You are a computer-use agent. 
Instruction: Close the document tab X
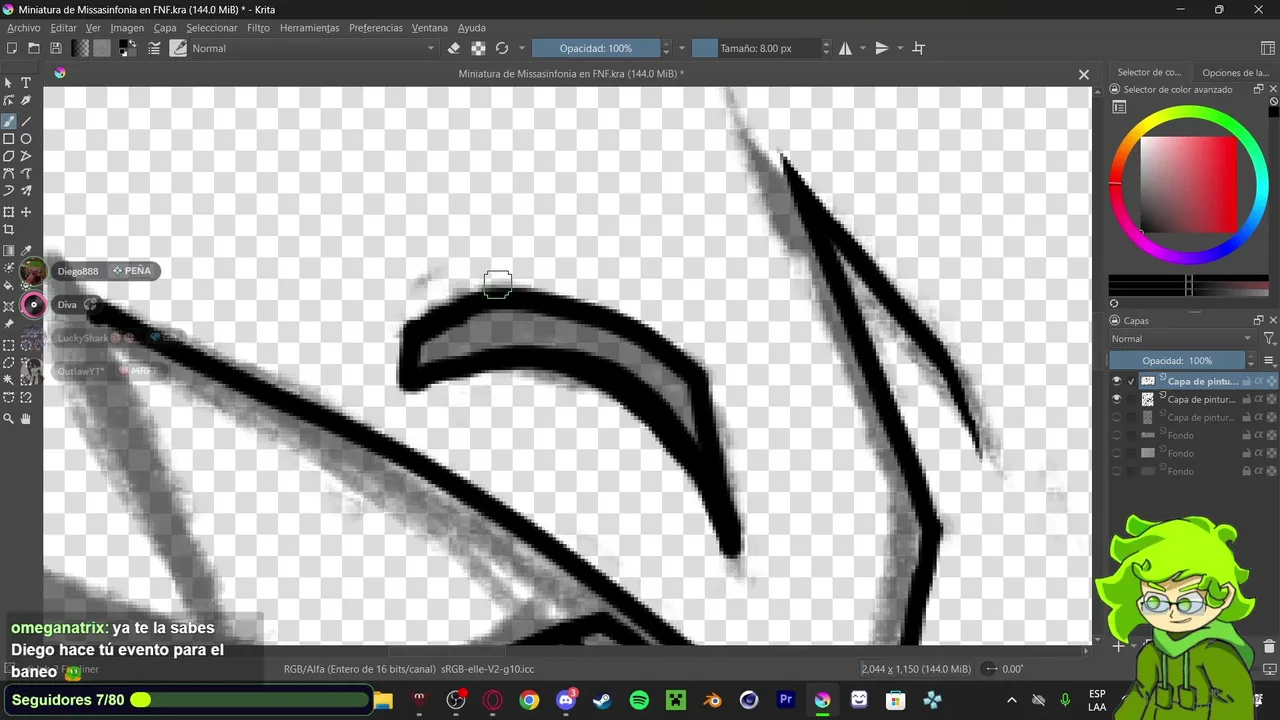[1083, 74]
